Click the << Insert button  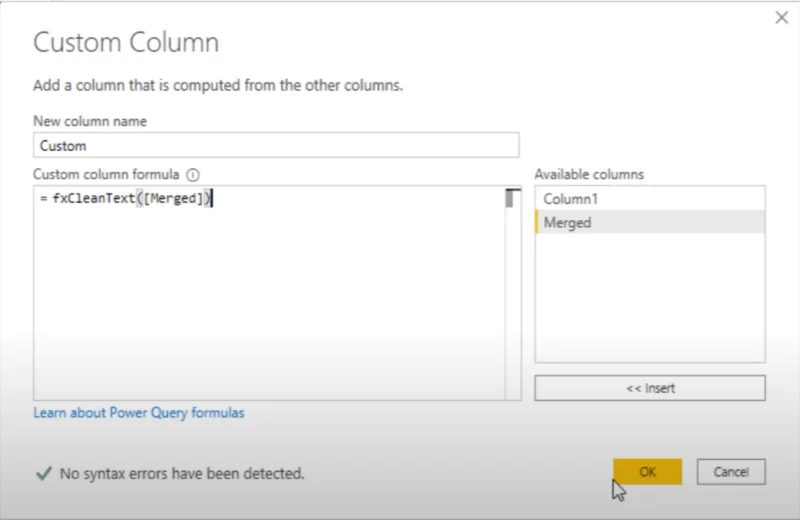click(x=650, y=388)
